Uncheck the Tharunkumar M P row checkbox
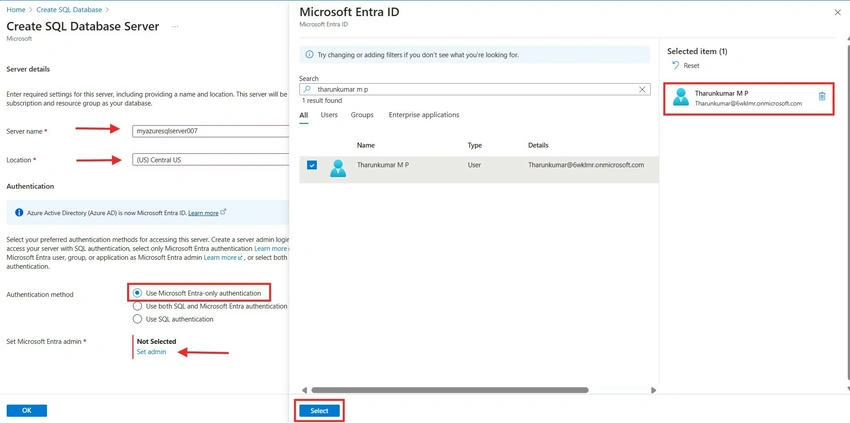Image resolution: width=850 pixels, height=423 pixels. (x=312, y=165)
